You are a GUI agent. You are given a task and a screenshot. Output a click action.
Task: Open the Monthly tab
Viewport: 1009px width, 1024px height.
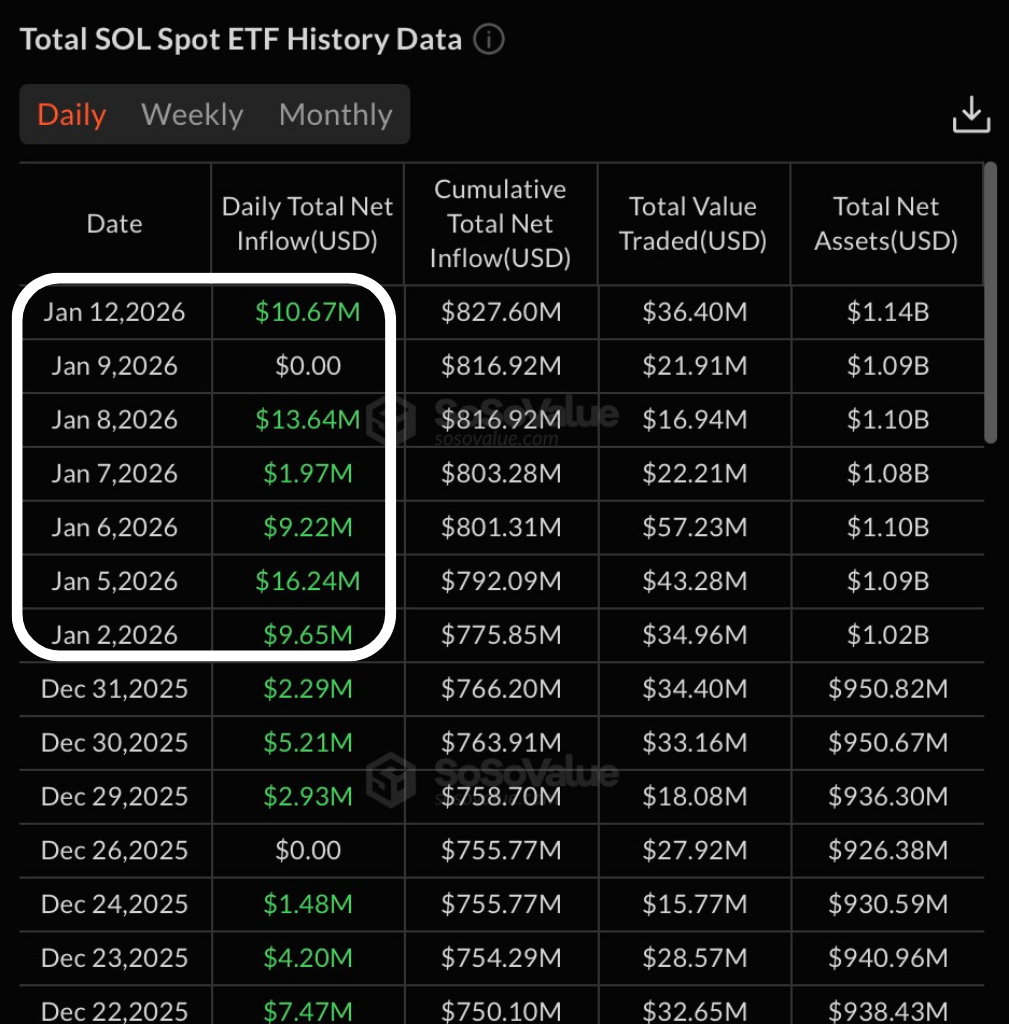pyautogui.click(x=335, y=115)
